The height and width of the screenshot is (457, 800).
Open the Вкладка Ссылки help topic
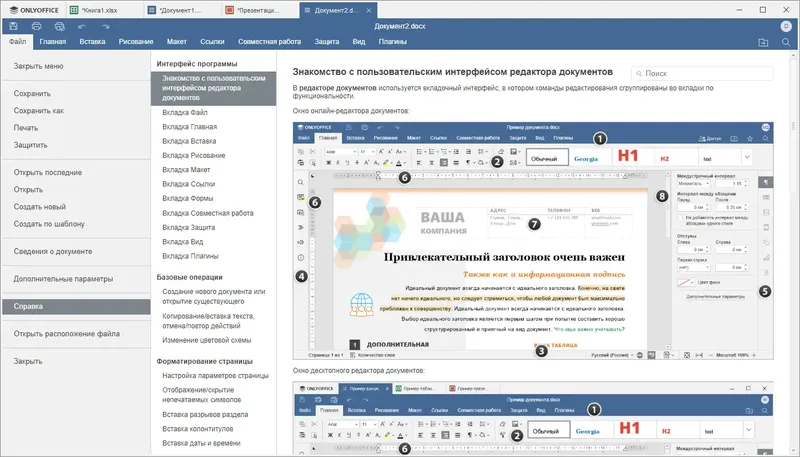(x=213, y=184)
